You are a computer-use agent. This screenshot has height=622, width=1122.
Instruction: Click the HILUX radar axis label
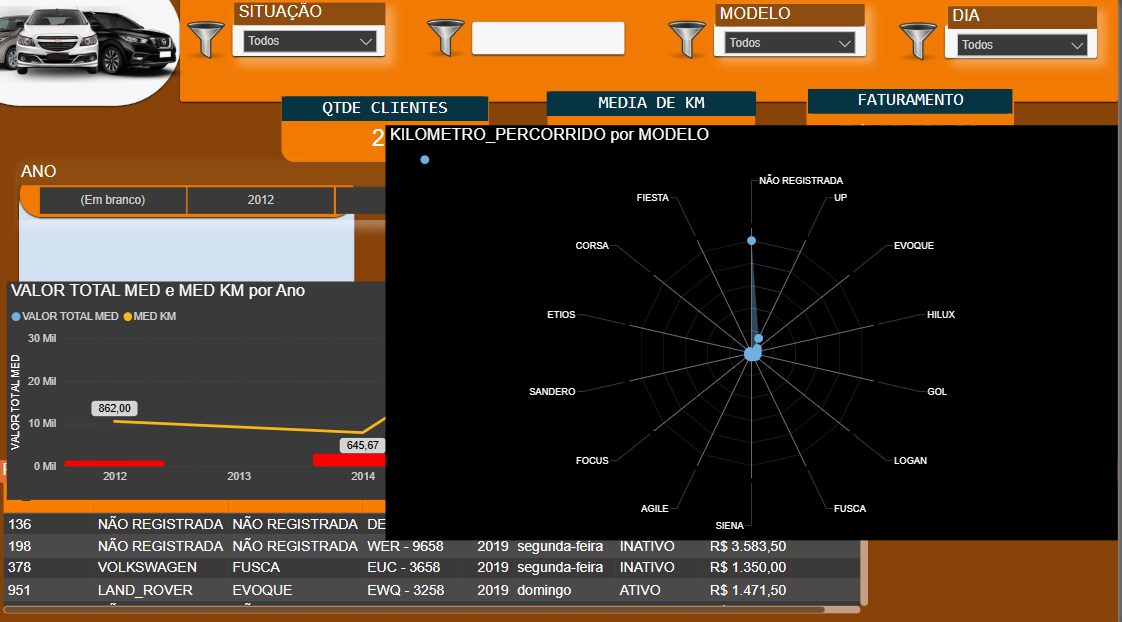[941, 314]
